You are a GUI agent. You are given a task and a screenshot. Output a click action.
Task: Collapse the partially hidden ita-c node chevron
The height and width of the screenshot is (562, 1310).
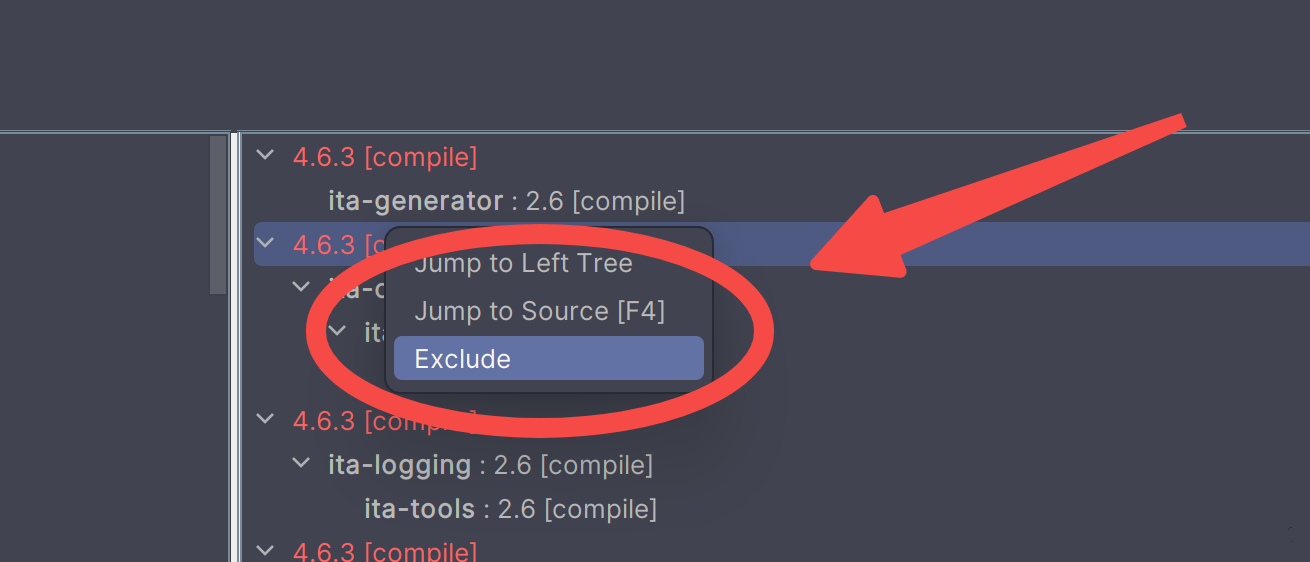tap(301, 288)
